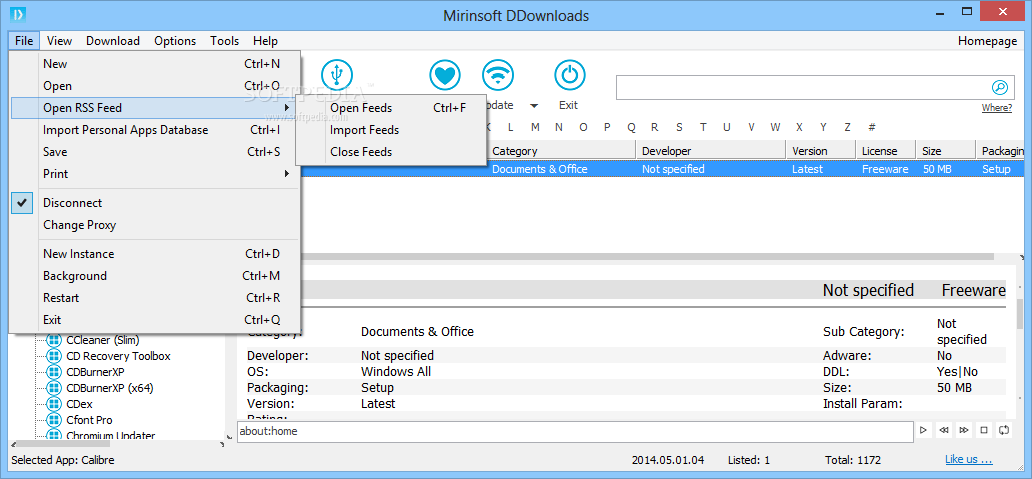Viewport: 1032px width, 479px height.
Task: Sort by the Version column header
Action: 821,151
